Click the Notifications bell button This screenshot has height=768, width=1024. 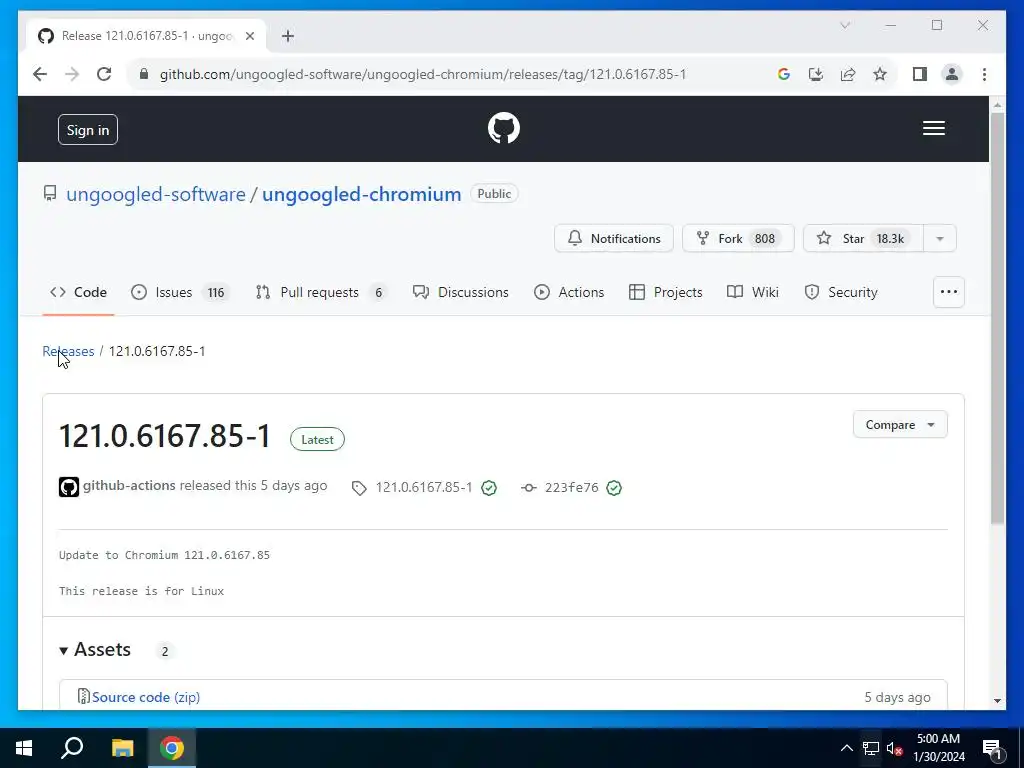(614, 238)
